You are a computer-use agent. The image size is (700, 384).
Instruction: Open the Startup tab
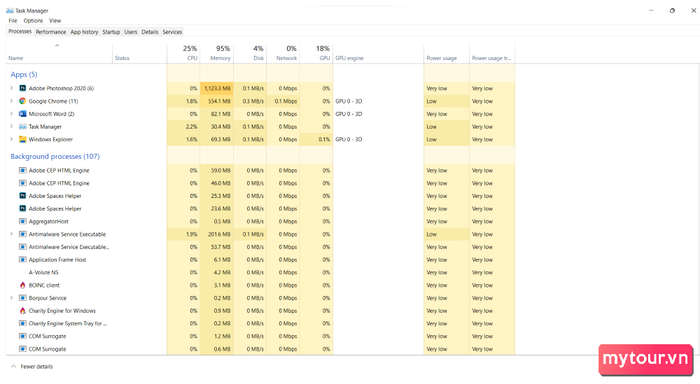coord(111,32)
